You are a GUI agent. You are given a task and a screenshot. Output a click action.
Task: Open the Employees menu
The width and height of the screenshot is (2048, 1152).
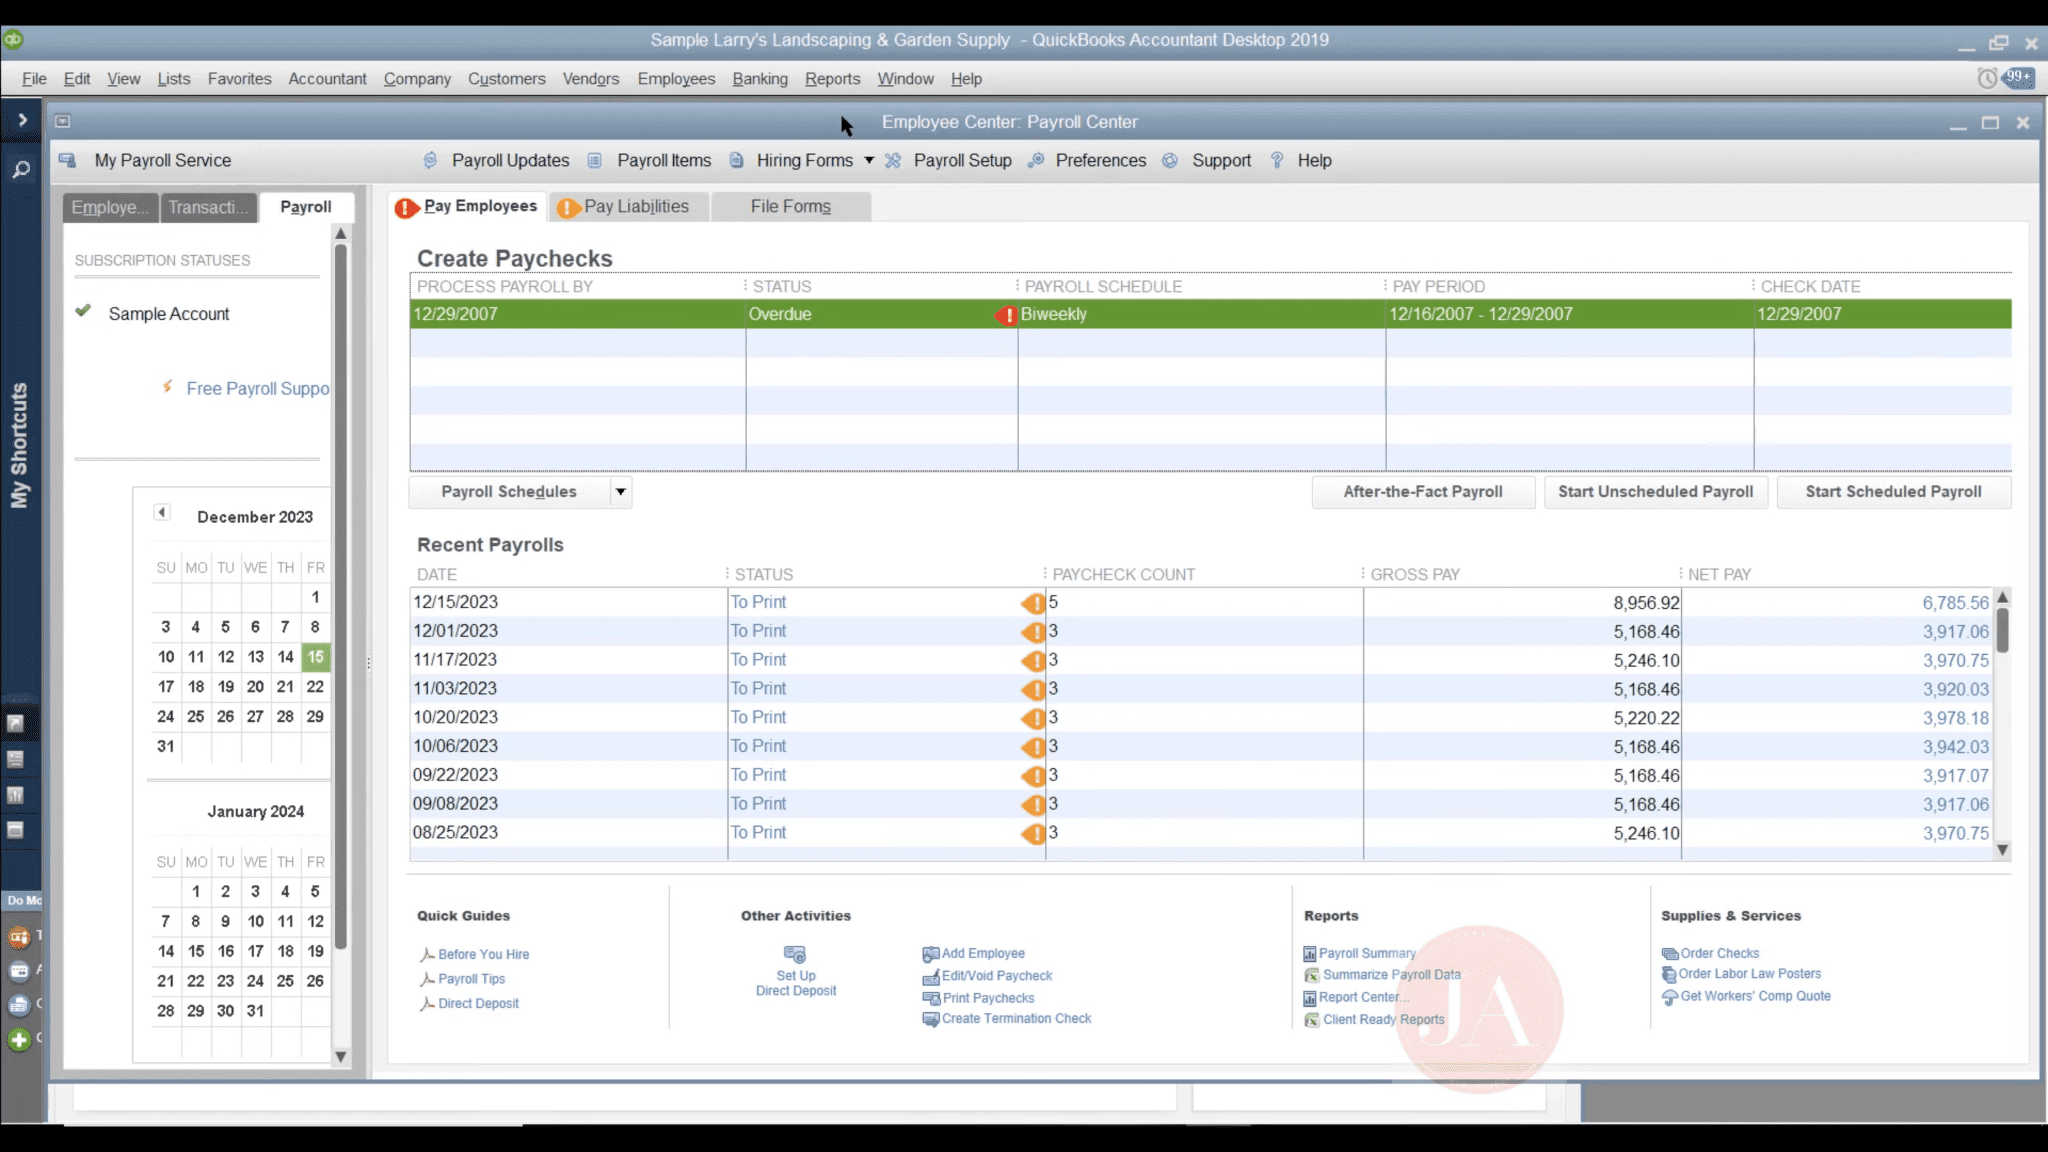coord(676,78)
